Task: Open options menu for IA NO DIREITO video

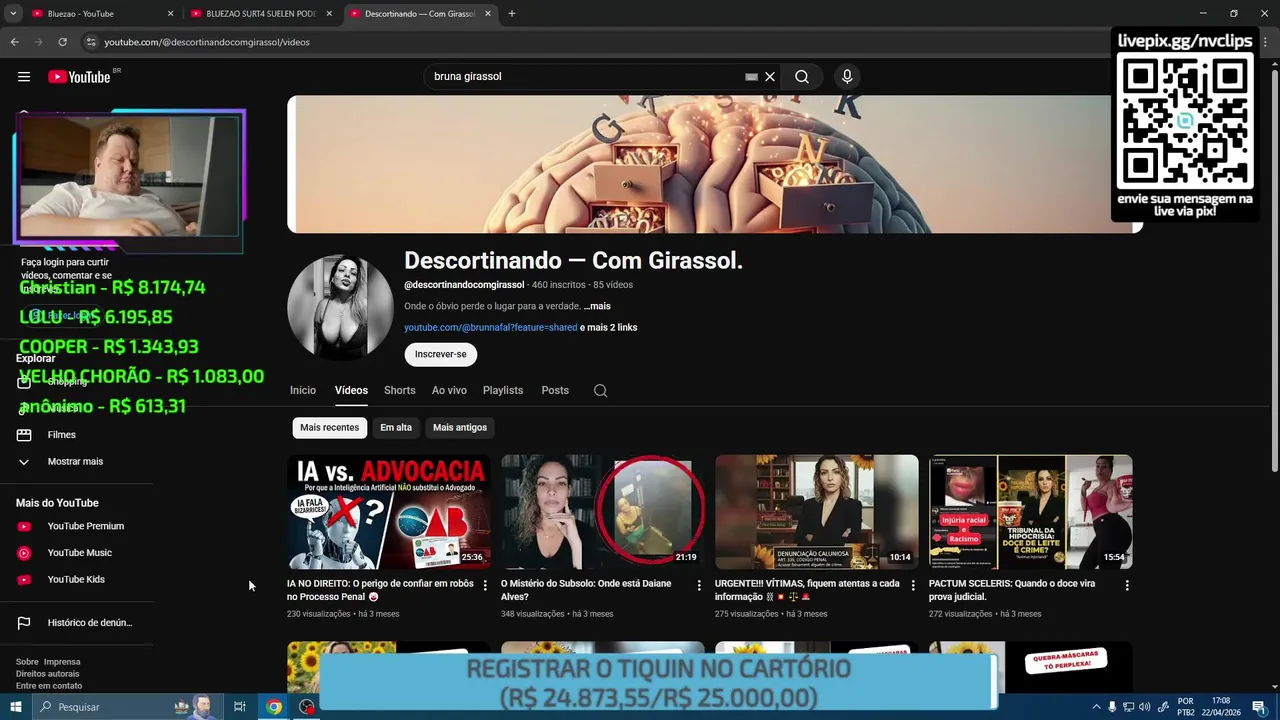Action: [485, 585]
